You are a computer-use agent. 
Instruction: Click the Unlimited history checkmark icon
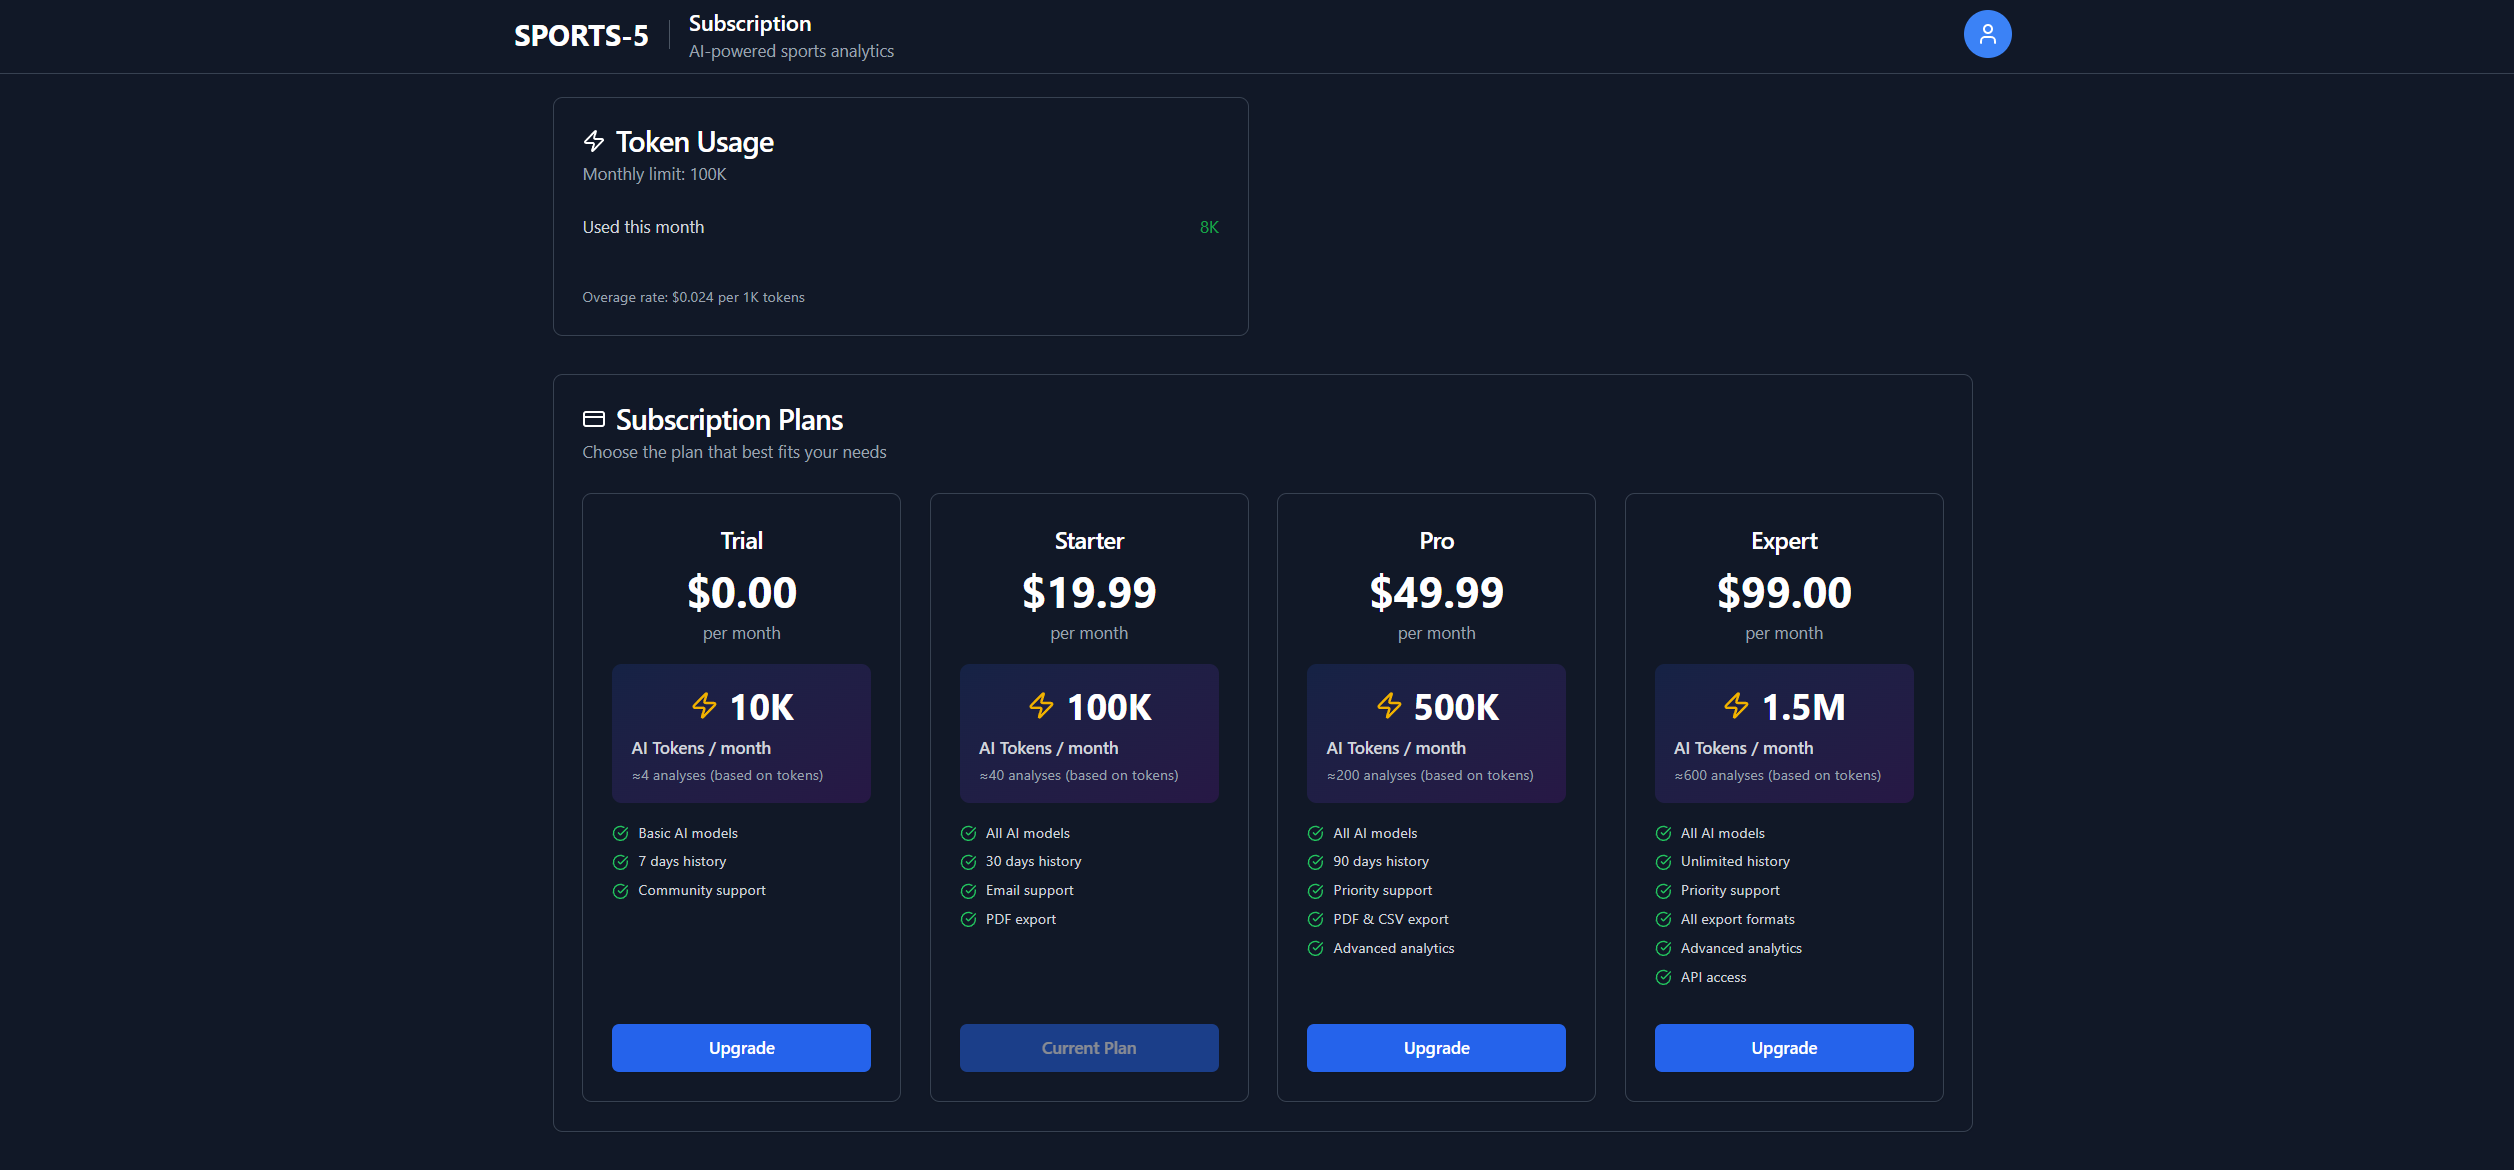pos(1663,862)
